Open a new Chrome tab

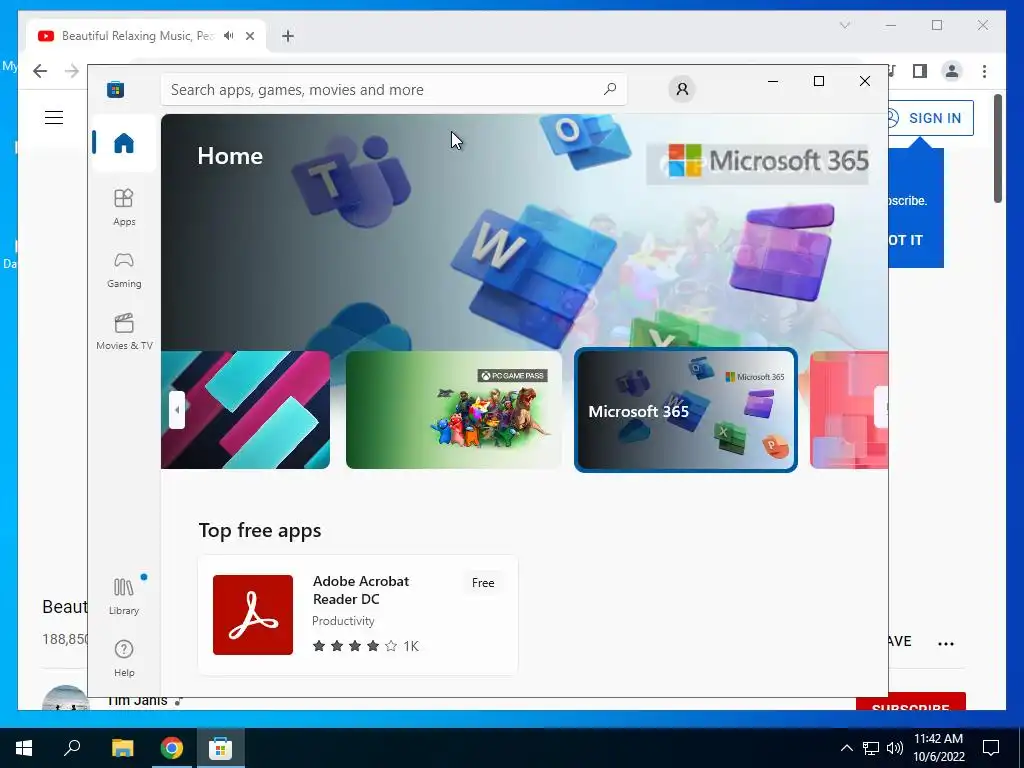[x=288, y=36]
